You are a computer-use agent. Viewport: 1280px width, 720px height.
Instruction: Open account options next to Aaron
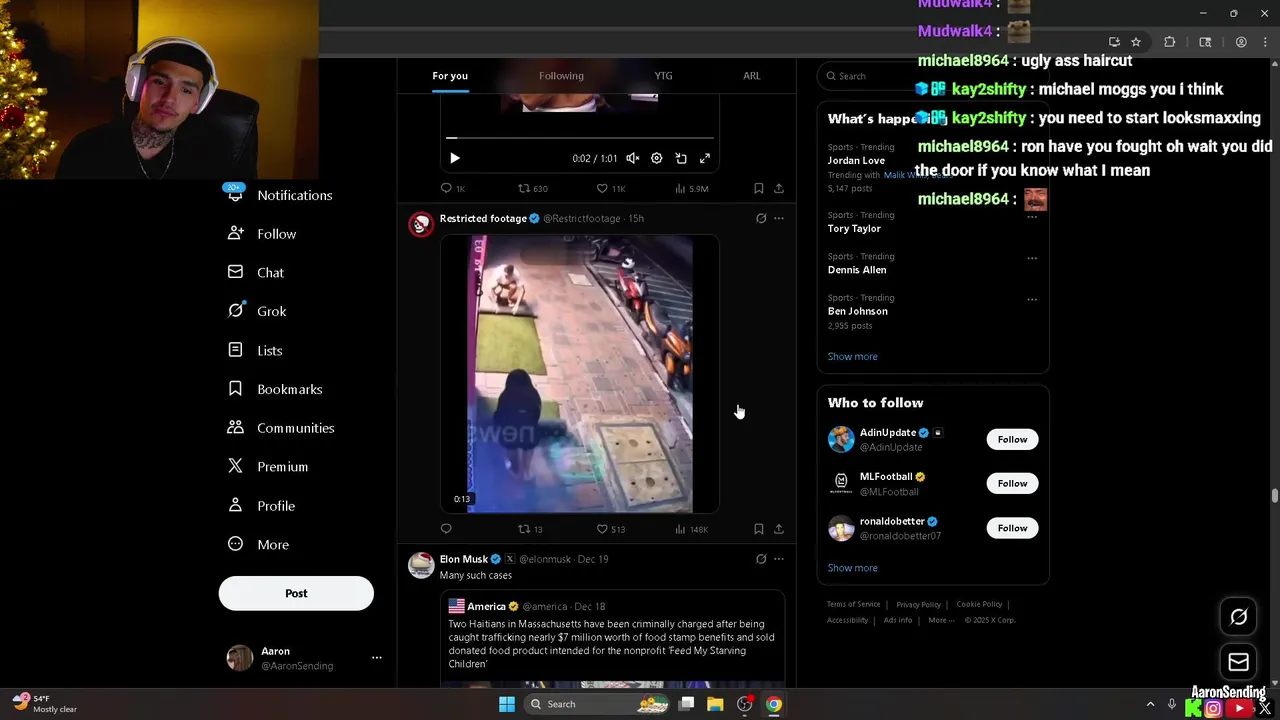click(x=376, y=657)
